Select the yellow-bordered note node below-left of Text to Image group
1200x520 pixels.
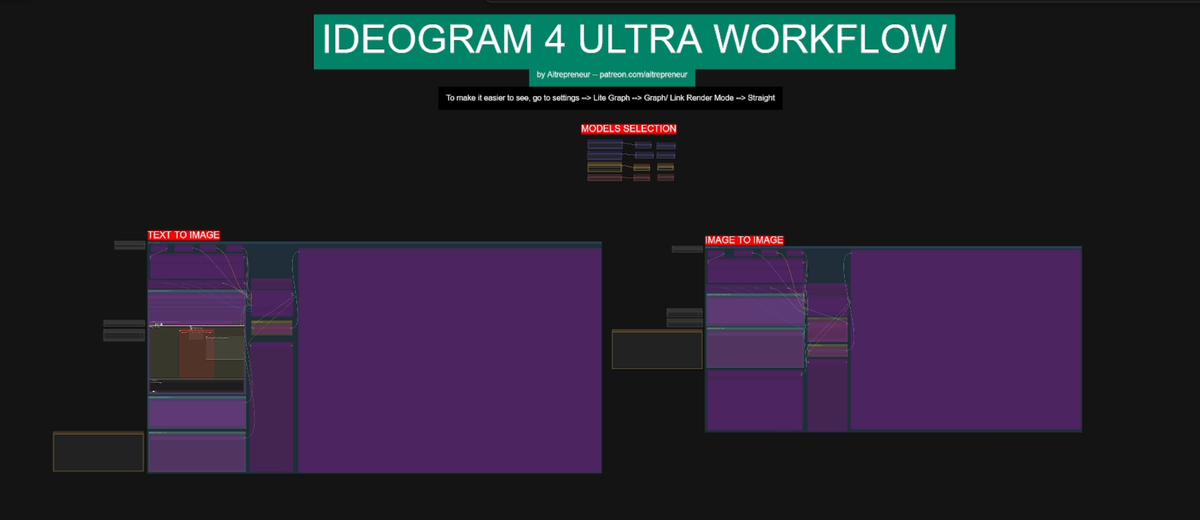(x=99, y=452)
